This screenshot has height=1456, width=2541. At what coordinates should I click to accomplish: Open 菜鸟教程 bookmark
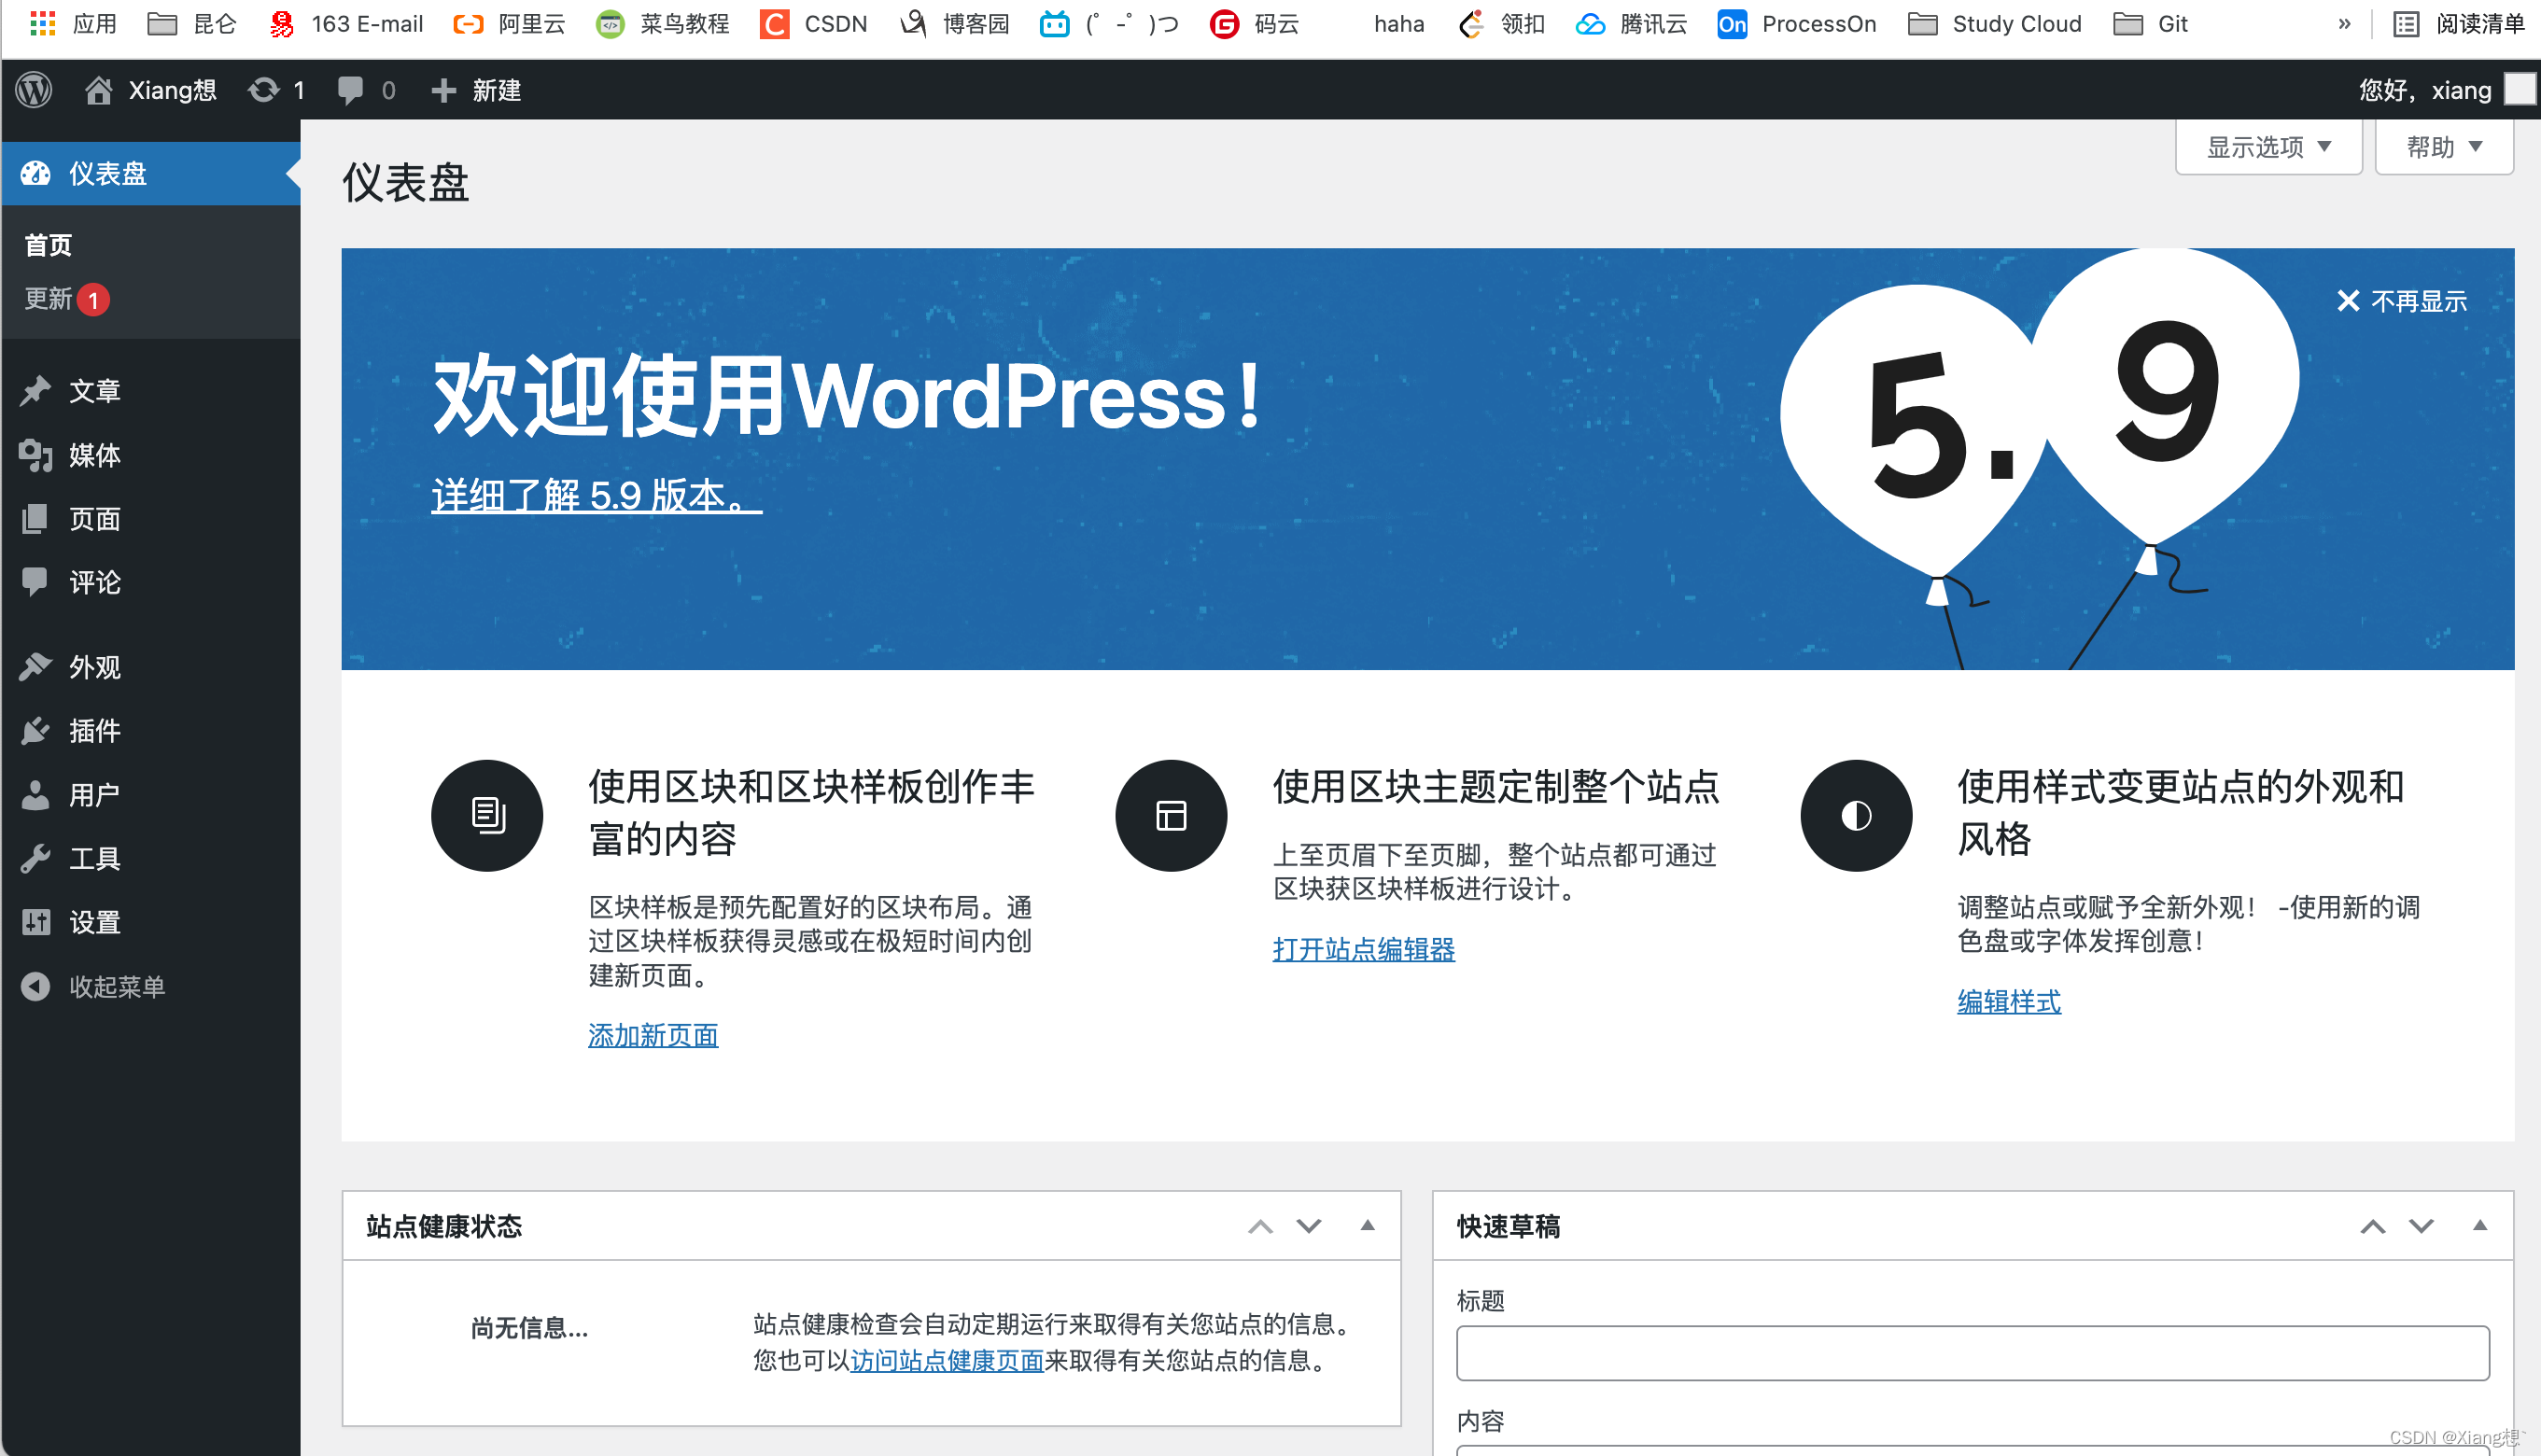(662, 23)
